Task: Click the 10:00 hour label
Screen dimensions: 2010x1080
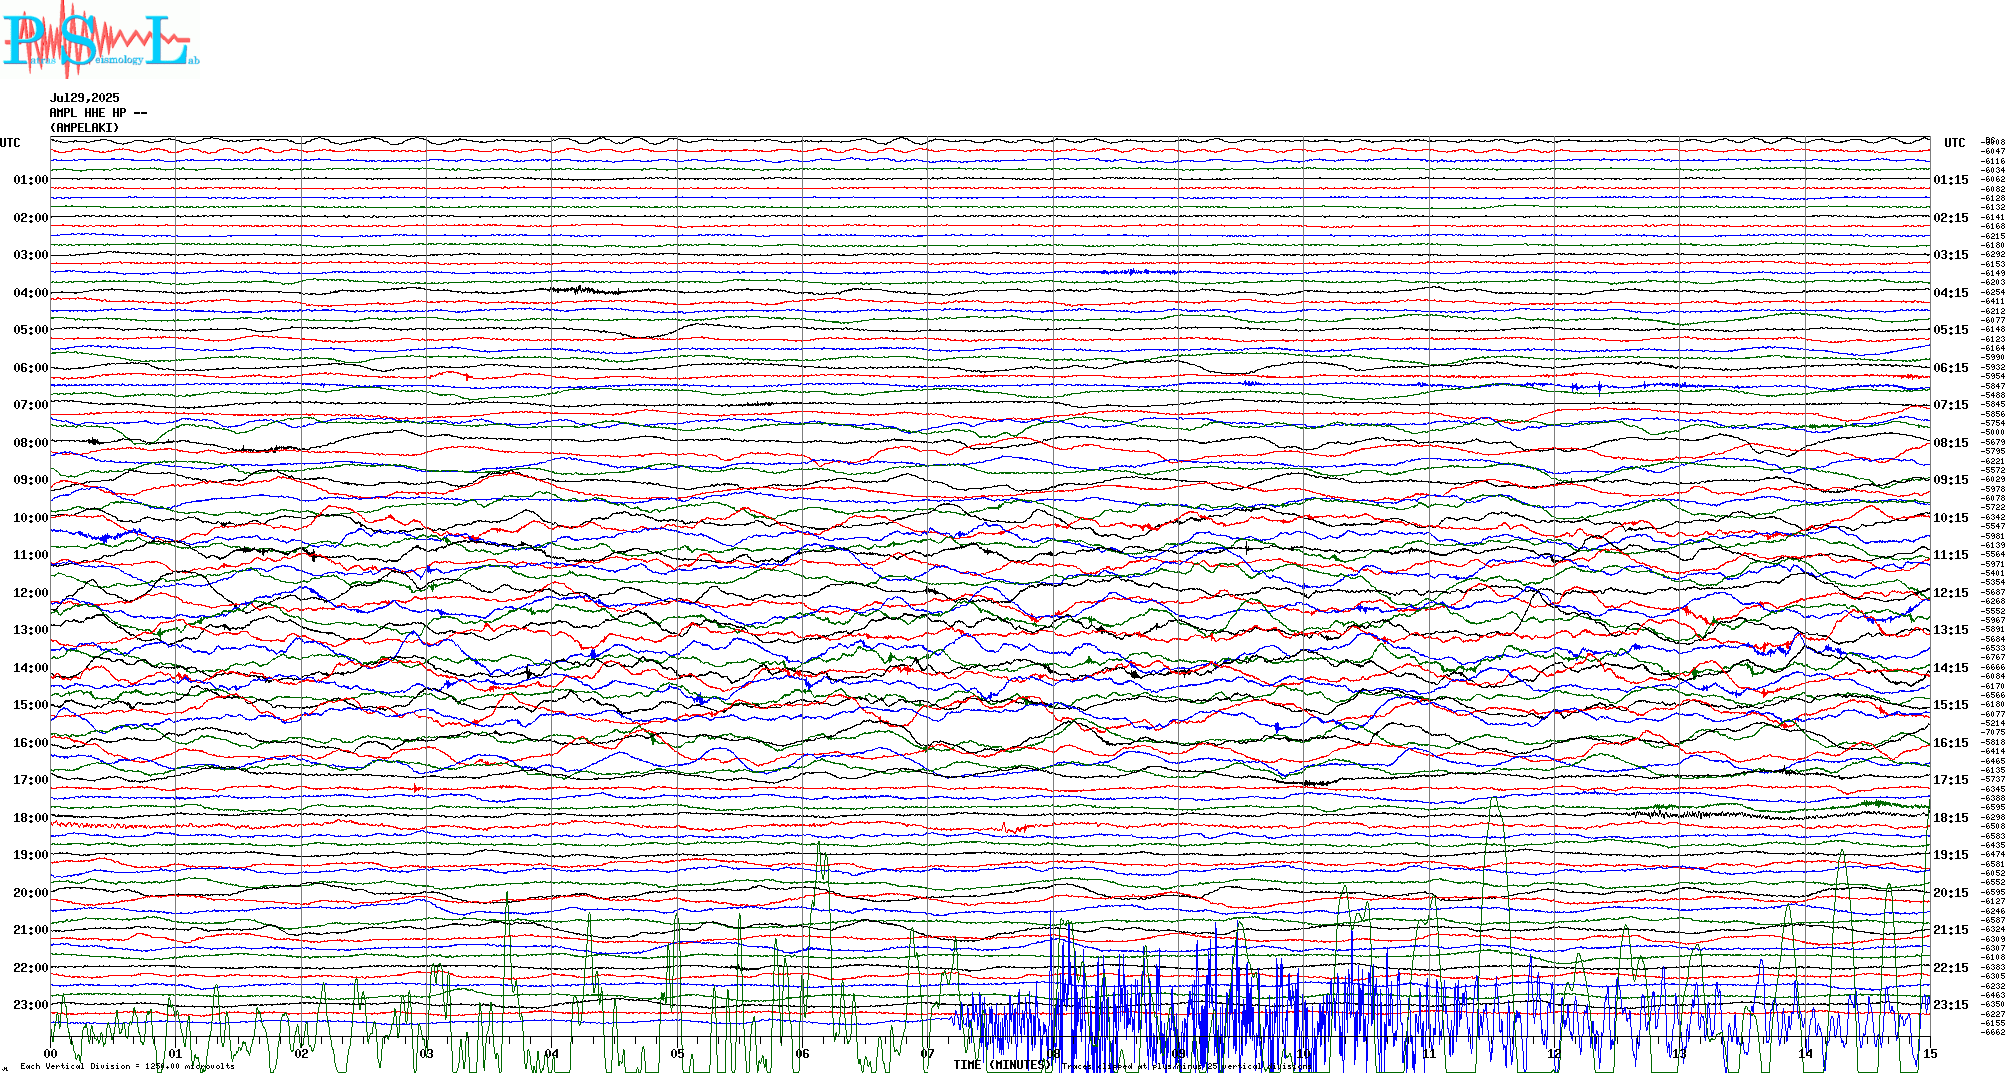Action: pos(31,518)
